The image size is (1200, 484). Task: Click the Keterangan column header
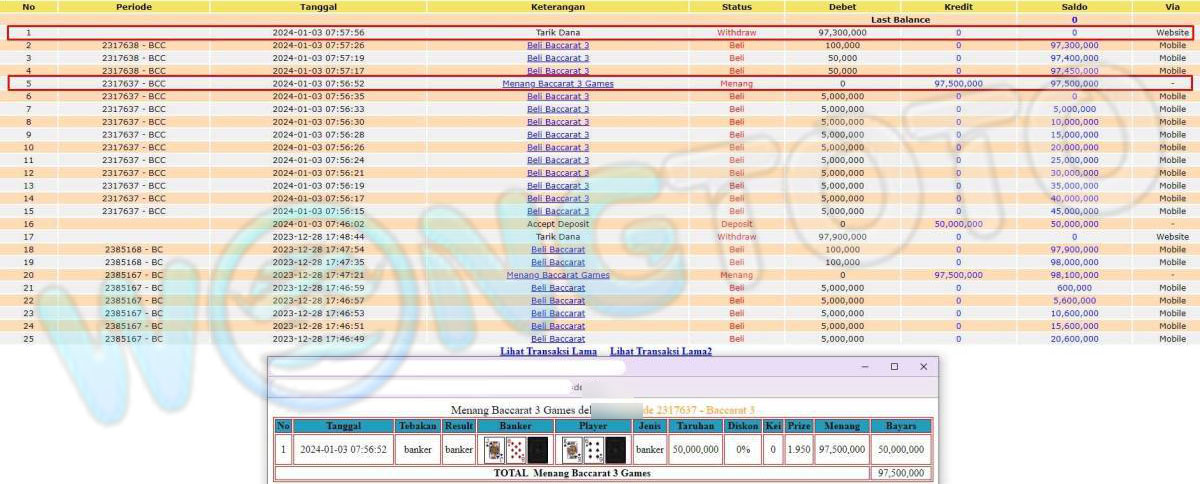(x=558, y=7)
